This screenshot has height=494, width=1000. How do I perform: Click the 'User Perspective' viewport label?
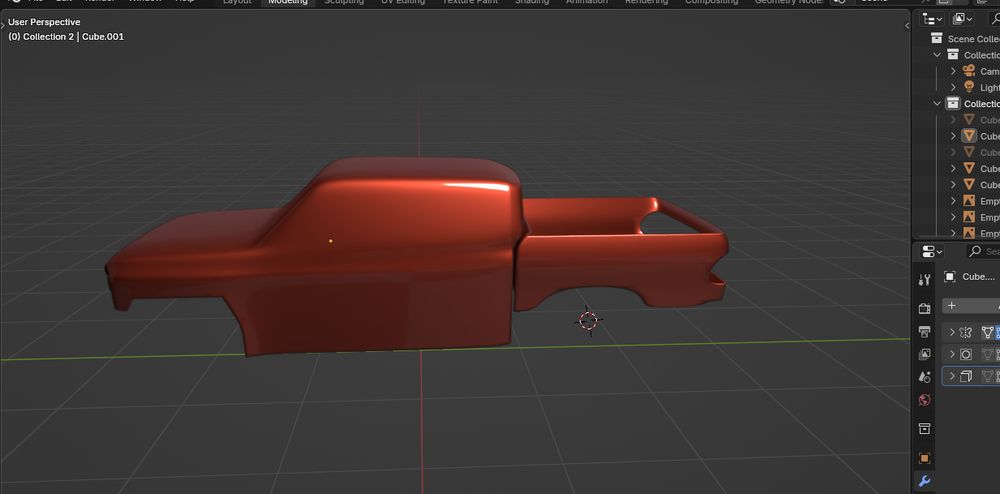click(x=44, y=22)
